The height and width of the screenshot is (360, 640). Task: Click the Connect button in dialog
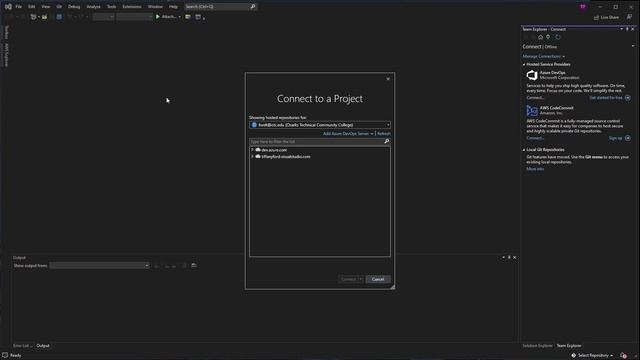[350, 279]
